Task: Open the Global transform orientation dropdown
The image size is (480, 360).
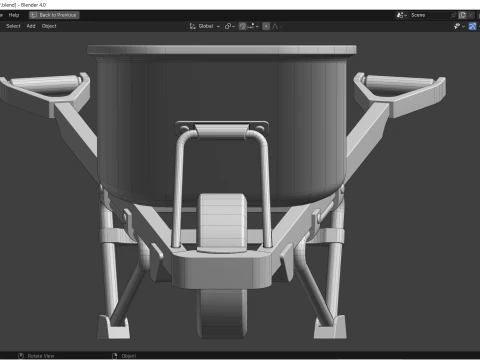Action: click(205, 26)
